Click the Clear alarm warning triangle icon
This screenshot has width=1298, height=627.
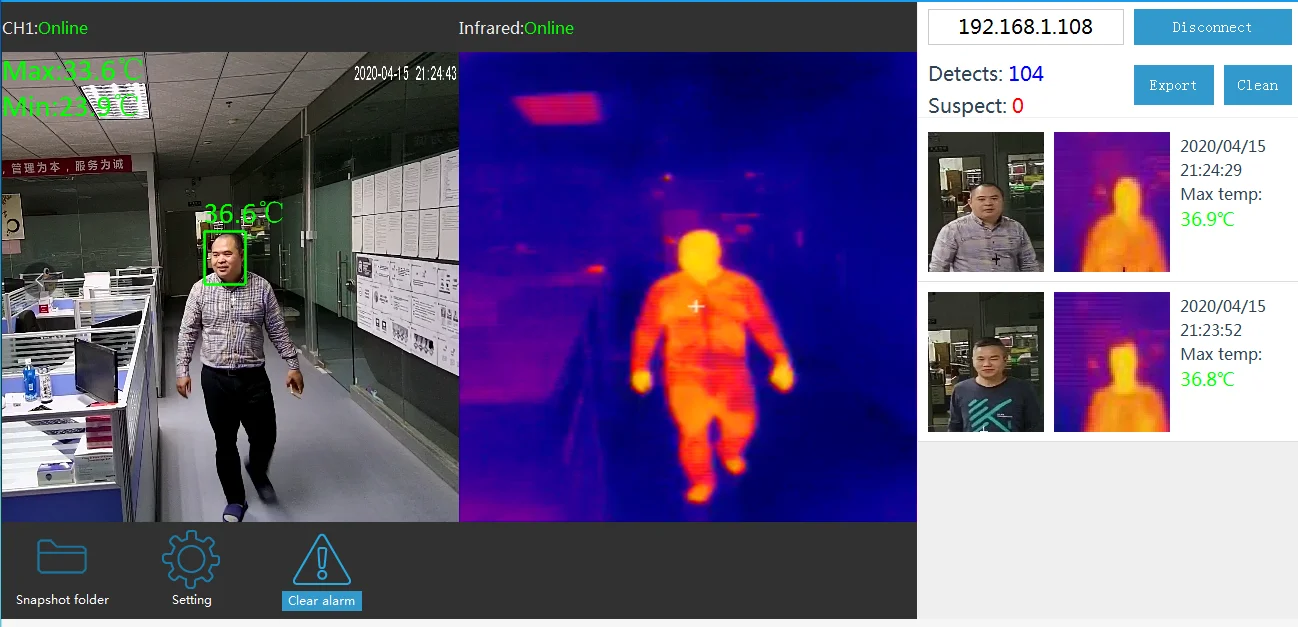[322, 559]
